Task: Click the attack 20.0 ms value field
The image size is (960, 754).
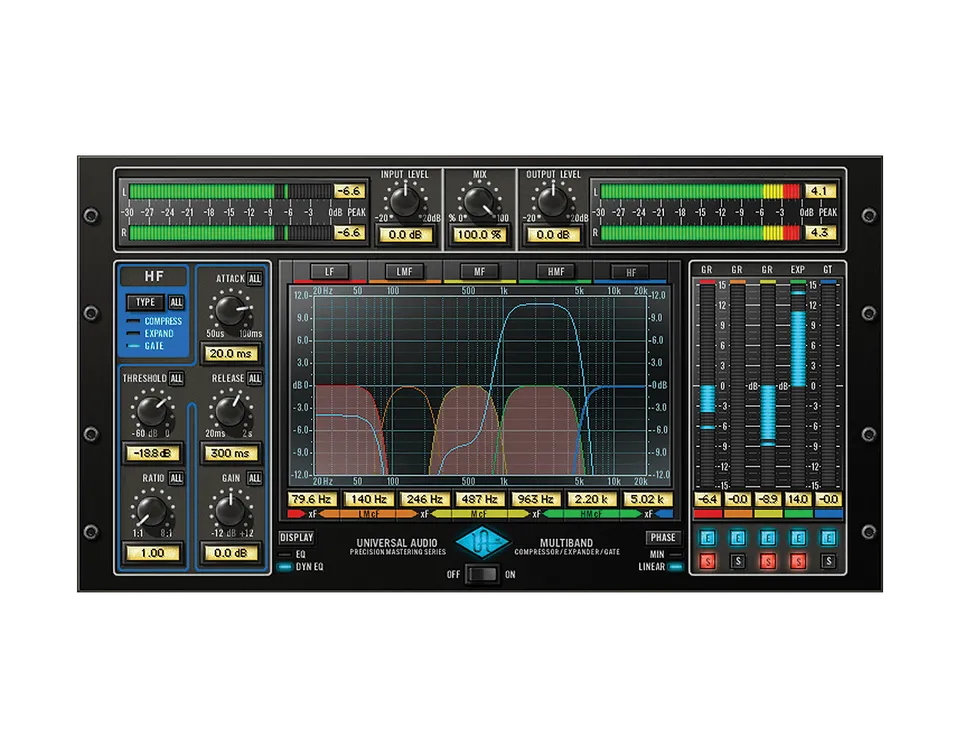Action: click(x=231, y=354)
